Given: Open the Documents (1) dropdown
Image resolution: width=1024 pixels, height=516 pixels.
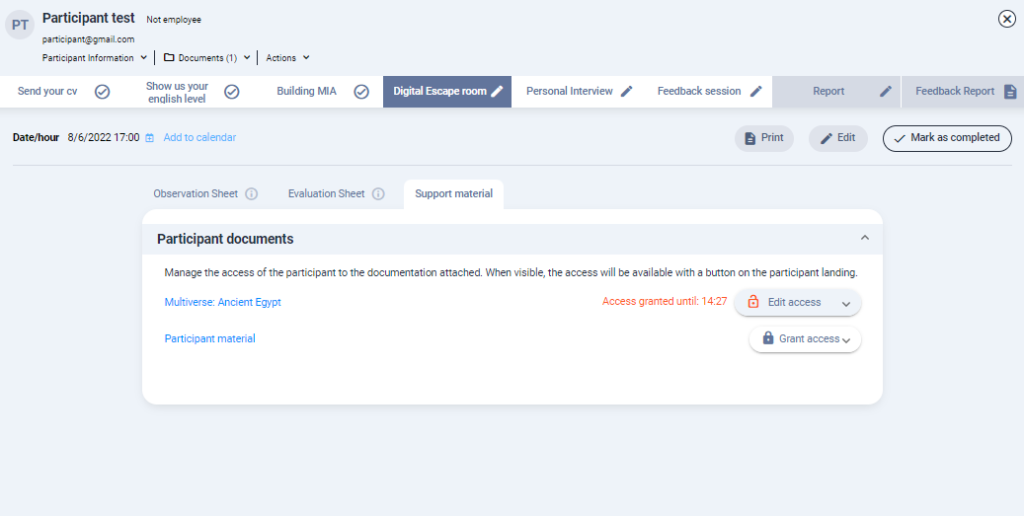Looking at the screenshot, I should click(206, 58).
